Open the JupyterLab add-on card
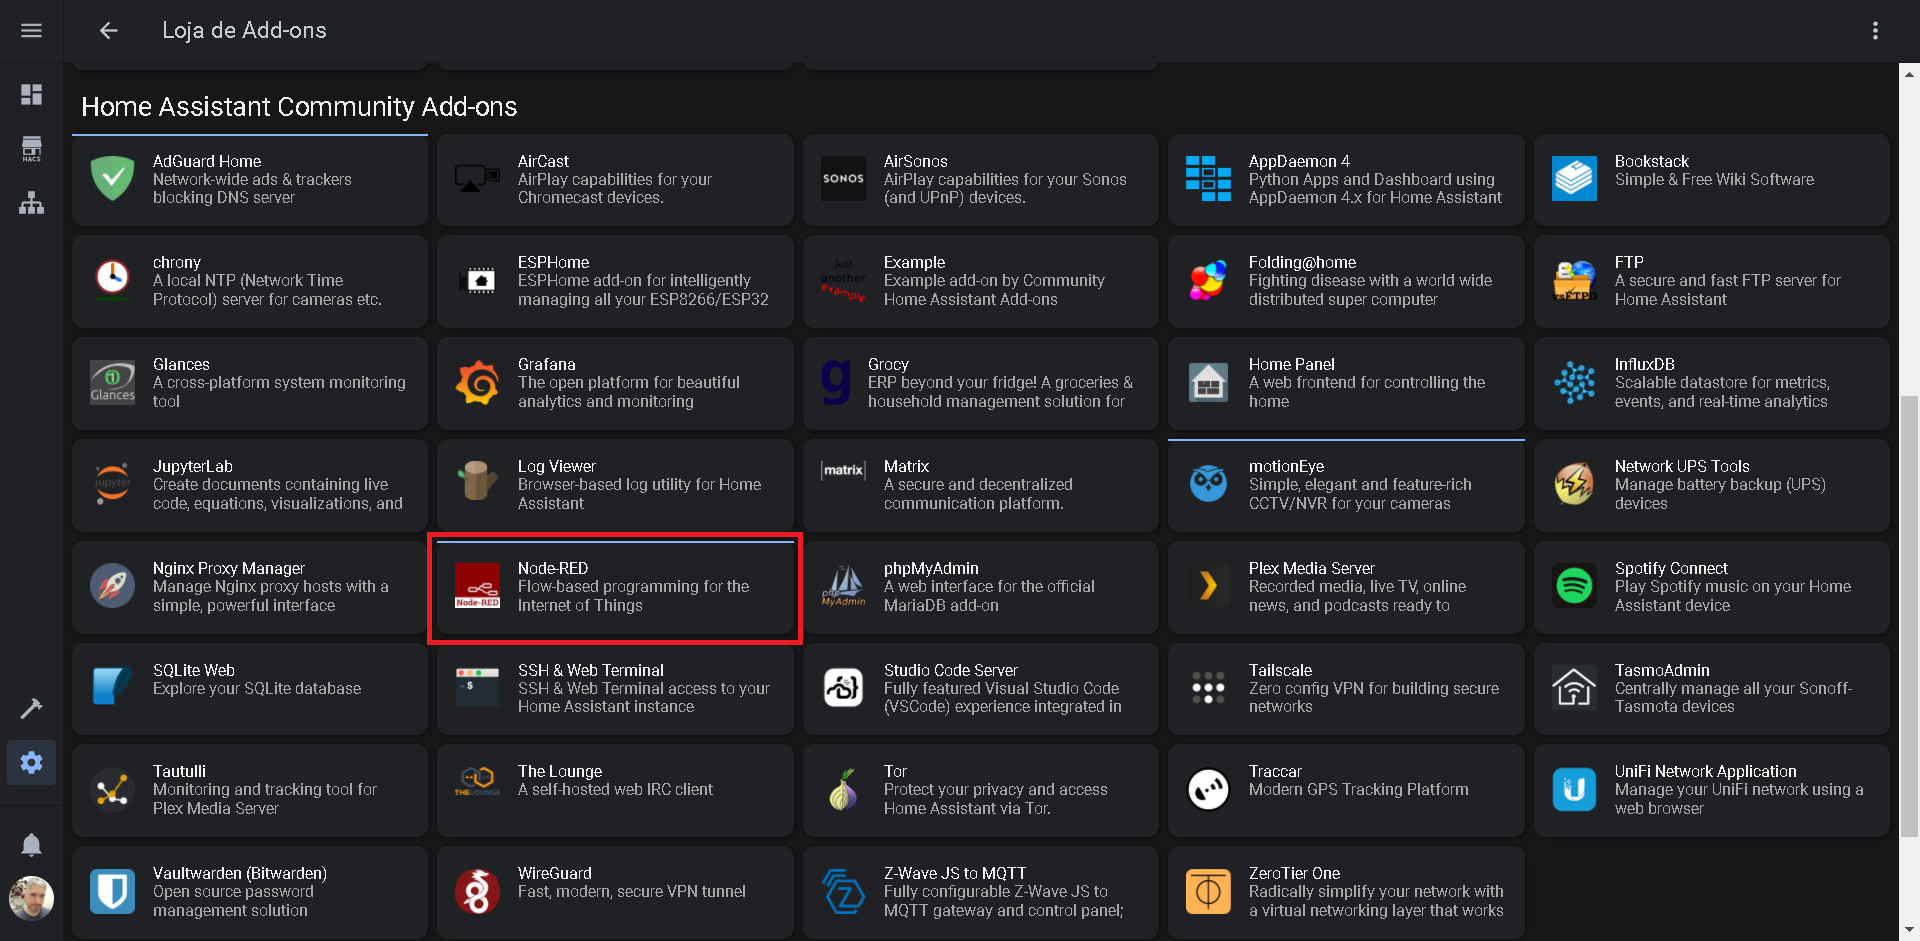Screen dimensions: 1920x941 [x=250, y=485]
